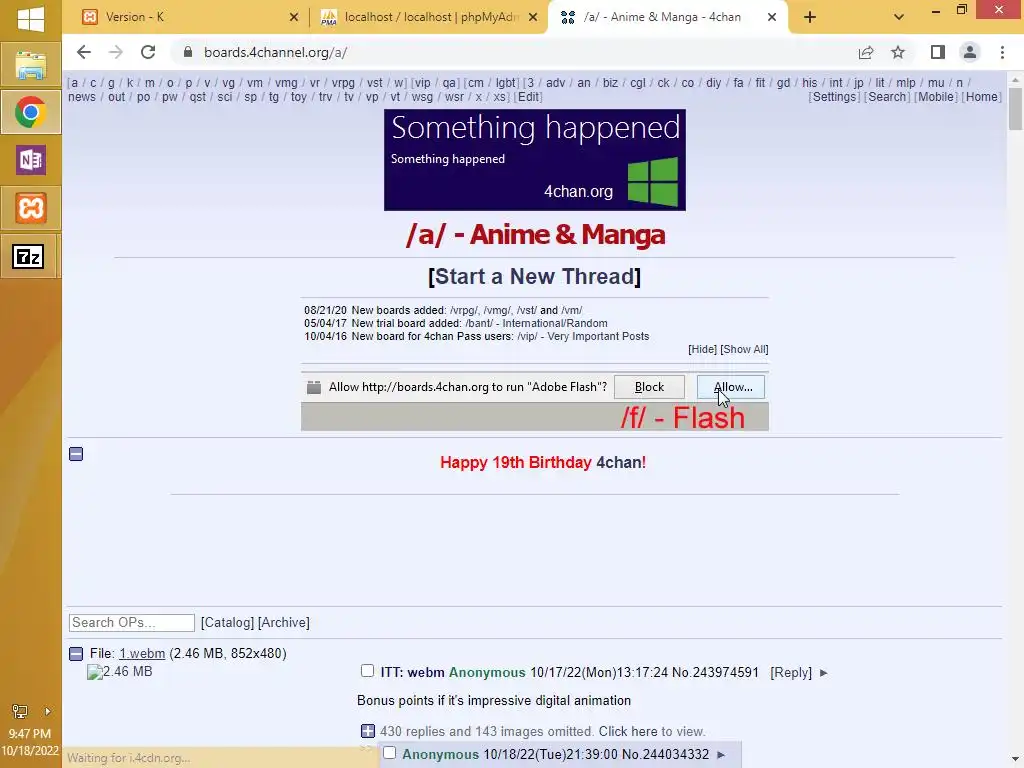The width and height of the screenshot is (1024, 768).
Task: Open the Windows Start button
Action: tap(31, 18)
